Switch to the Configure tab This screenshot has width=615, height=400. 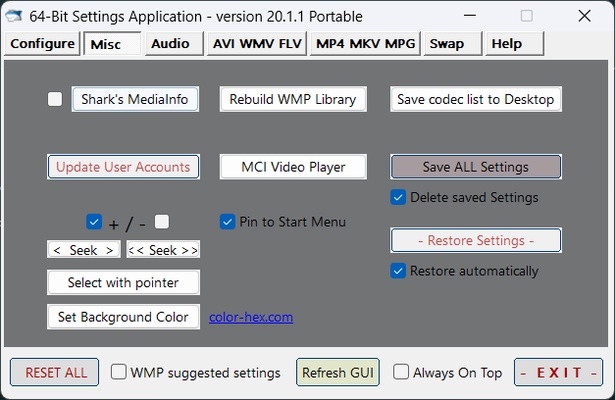click(43, 44)
